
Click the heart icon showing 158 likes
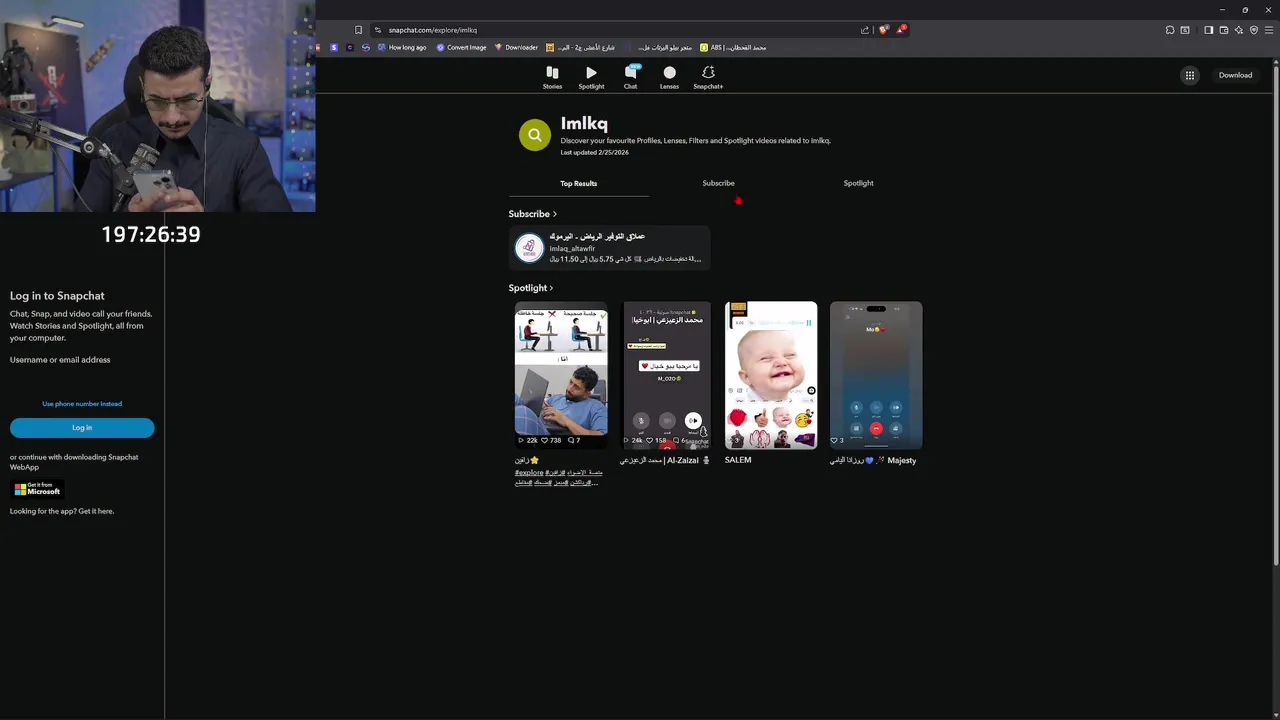[650, 440]
